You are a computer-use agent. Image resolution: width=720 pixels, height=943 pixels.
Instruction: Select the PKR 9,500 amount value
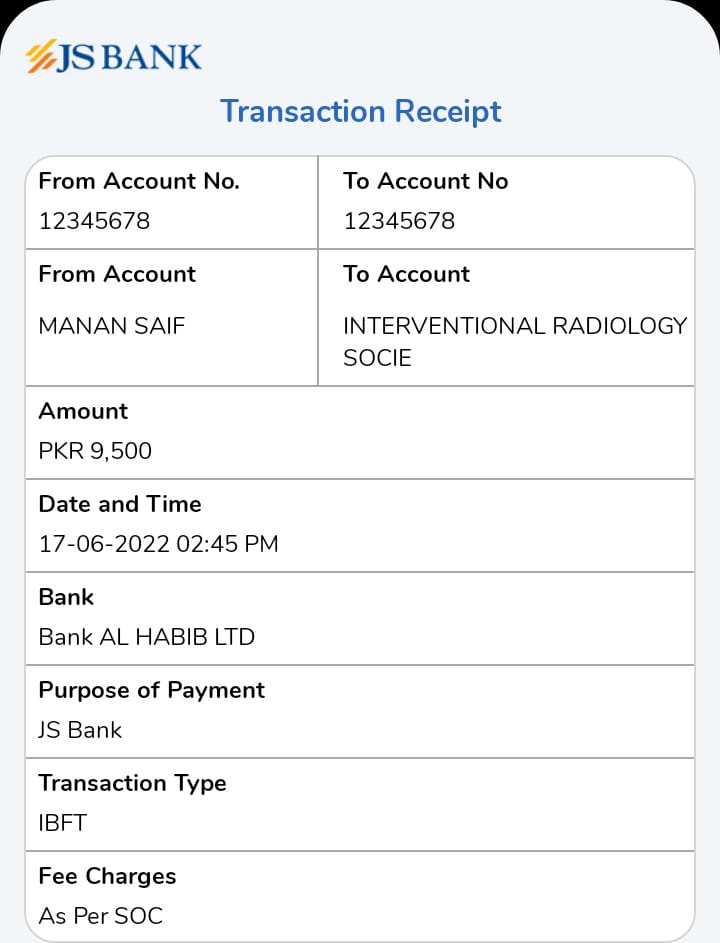pyautogui.click(x=95, y=451)
